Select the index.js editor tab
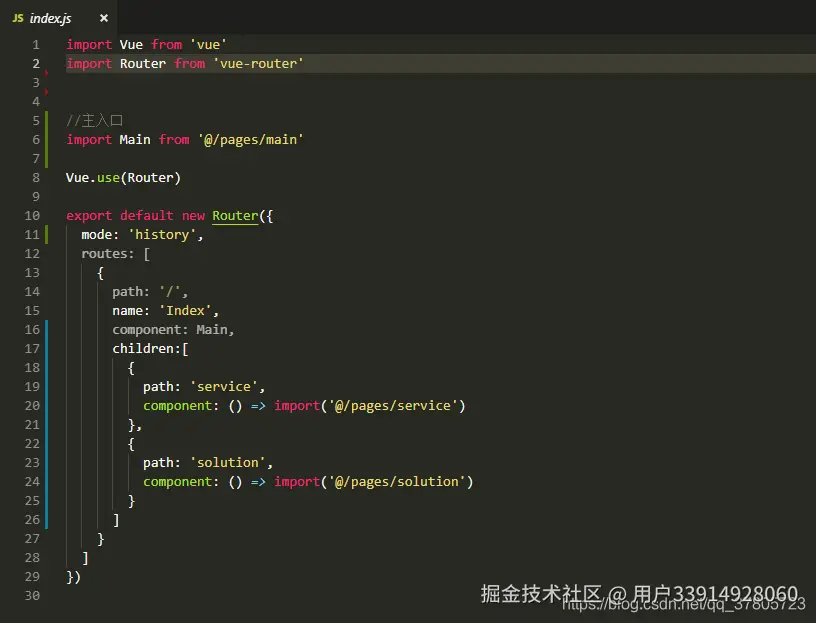Image resolution: width=816 pixels, height=623 pixels. click(58, 18)
